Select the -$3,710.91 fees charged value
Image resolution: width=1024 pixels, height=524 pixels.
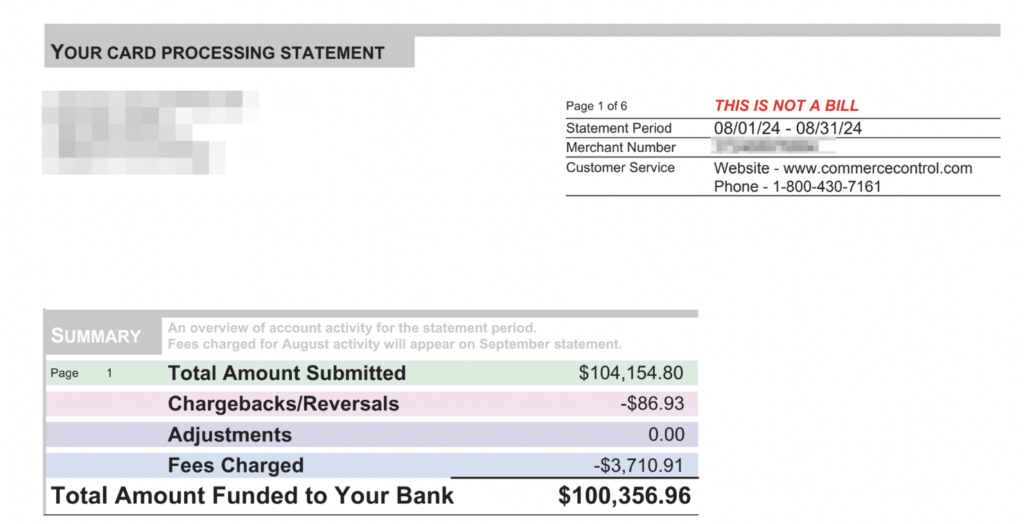pyautogui.click(x=639, y=466)
